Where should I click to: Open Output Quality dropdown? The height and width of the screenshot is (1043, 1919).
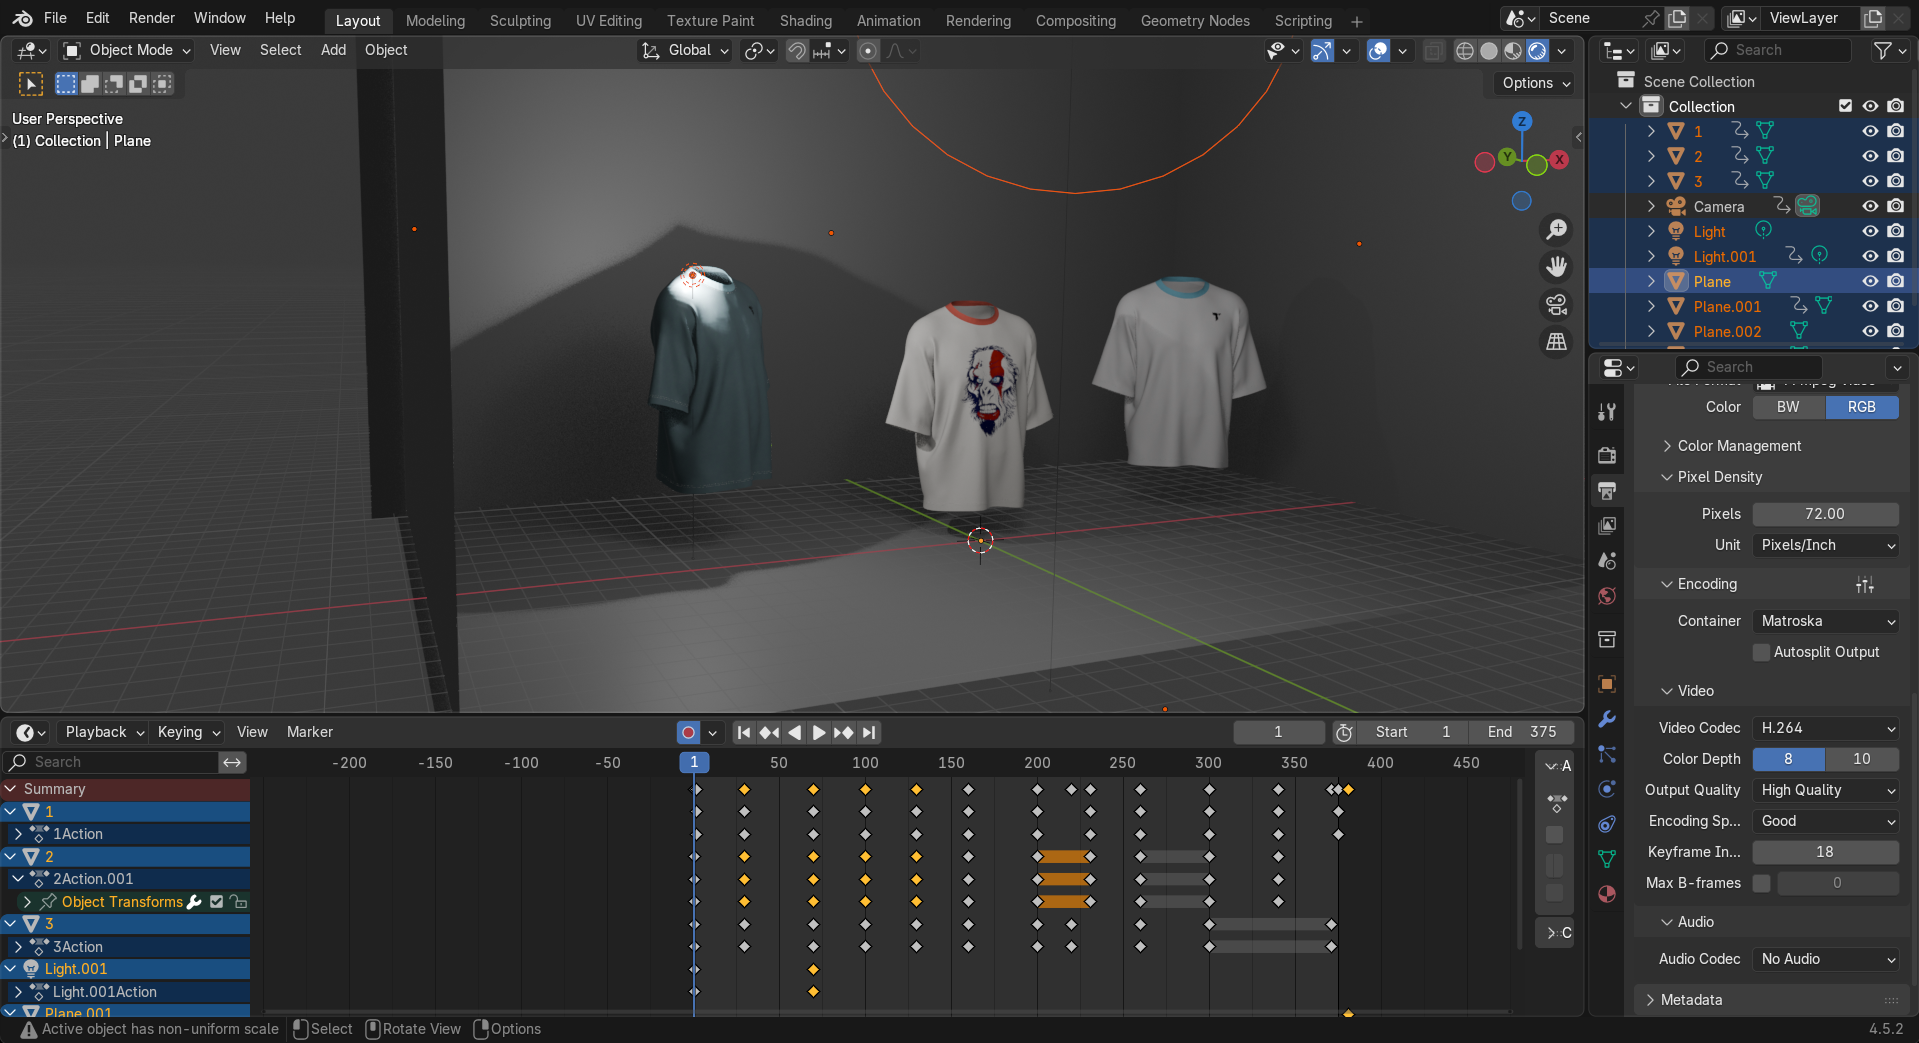tap(1826, 790)
